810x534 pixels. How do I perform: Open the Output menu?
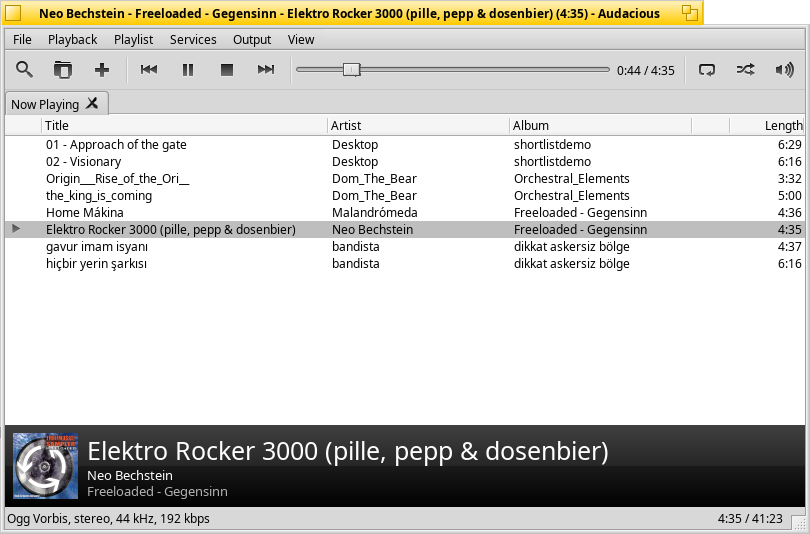[252, 39]
